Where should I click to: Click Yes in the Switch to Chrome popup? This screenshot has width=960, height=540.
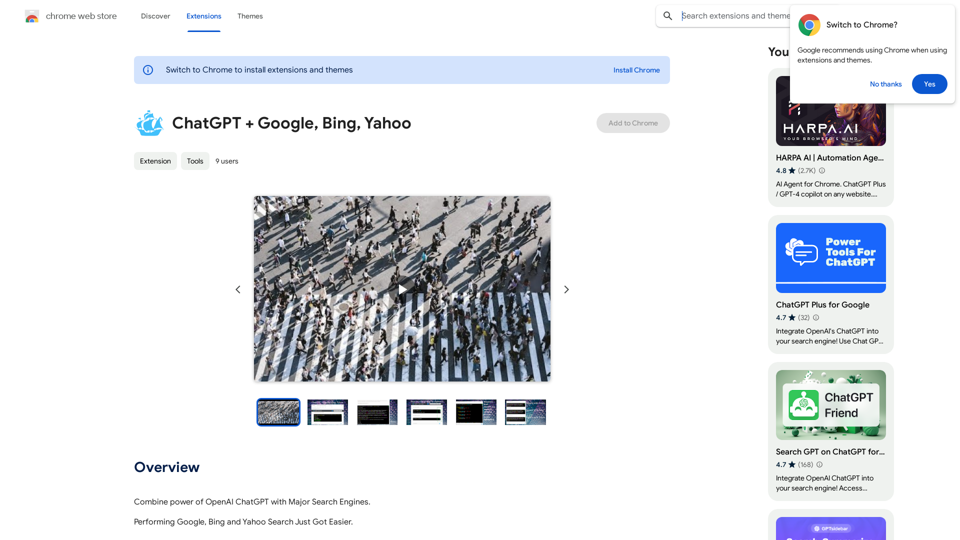click(929, 84)
